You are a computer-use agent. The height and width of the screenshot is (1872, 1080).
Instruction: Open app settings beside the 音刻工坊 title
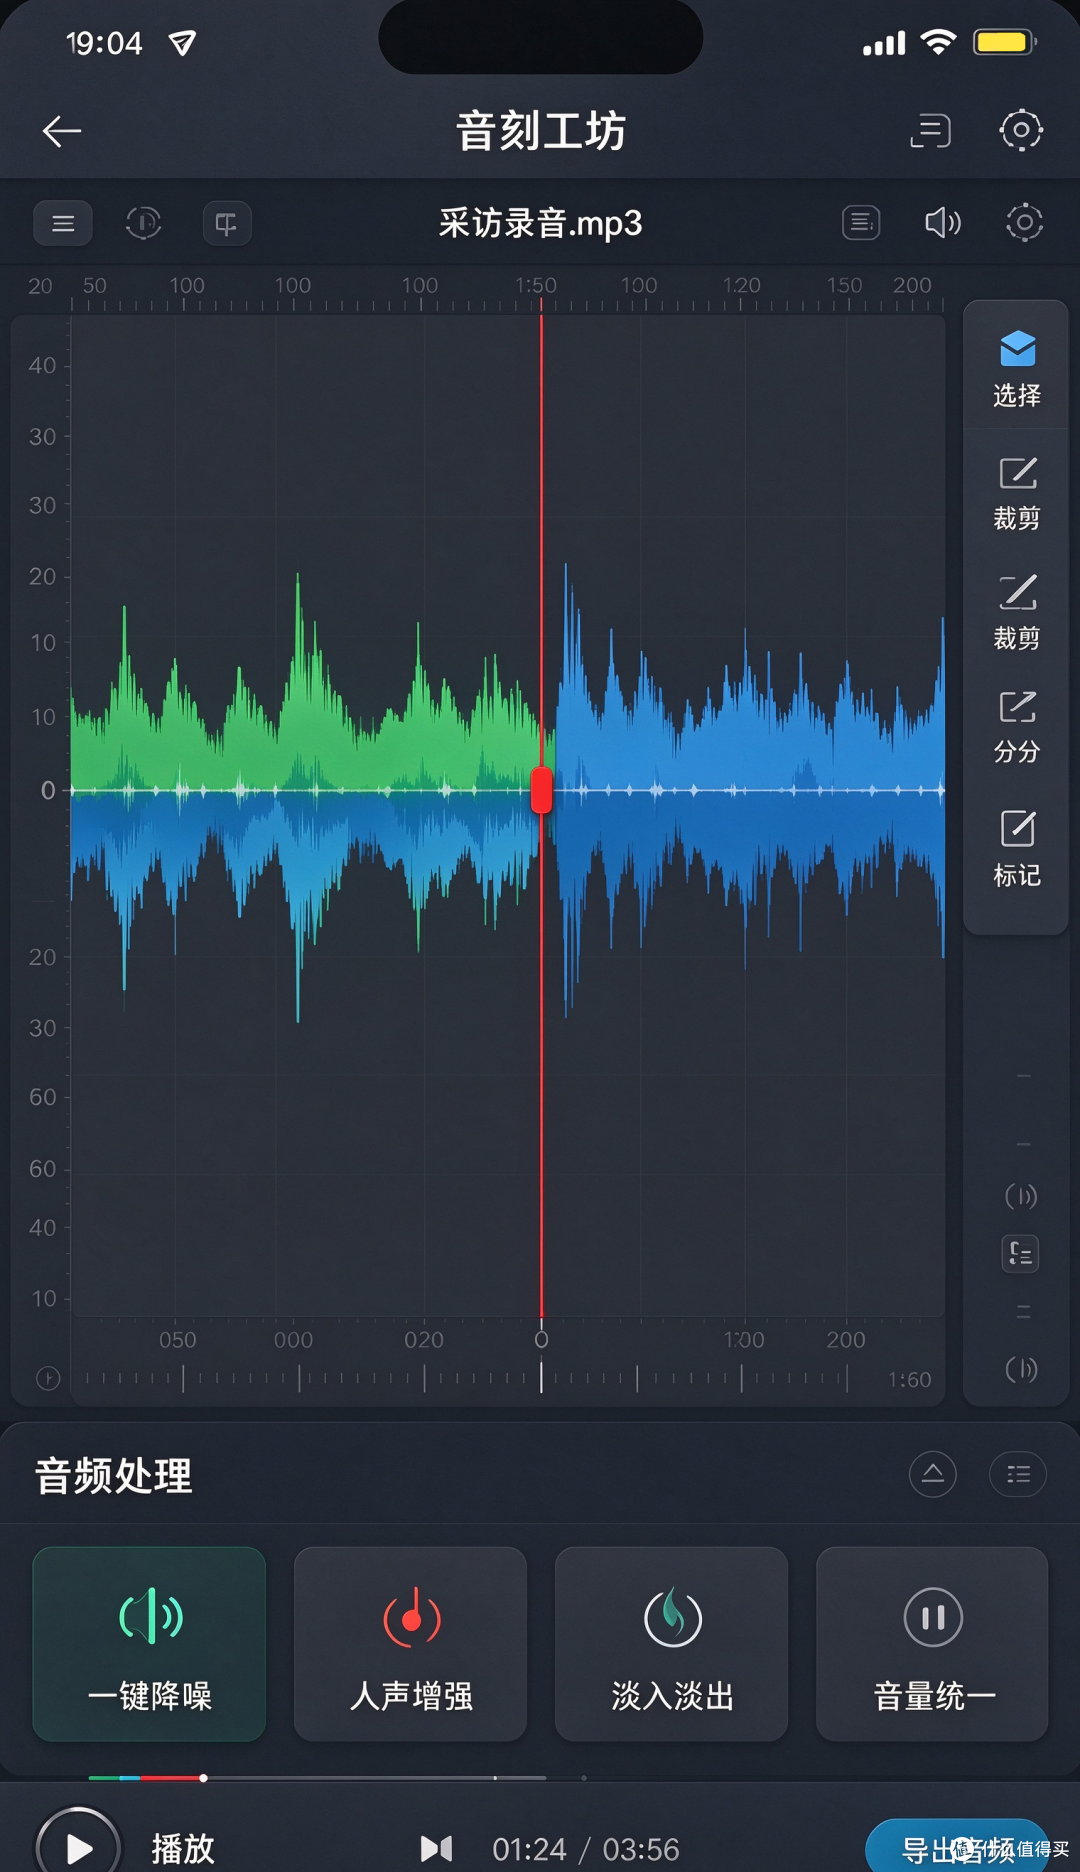tap(1021, 130)
